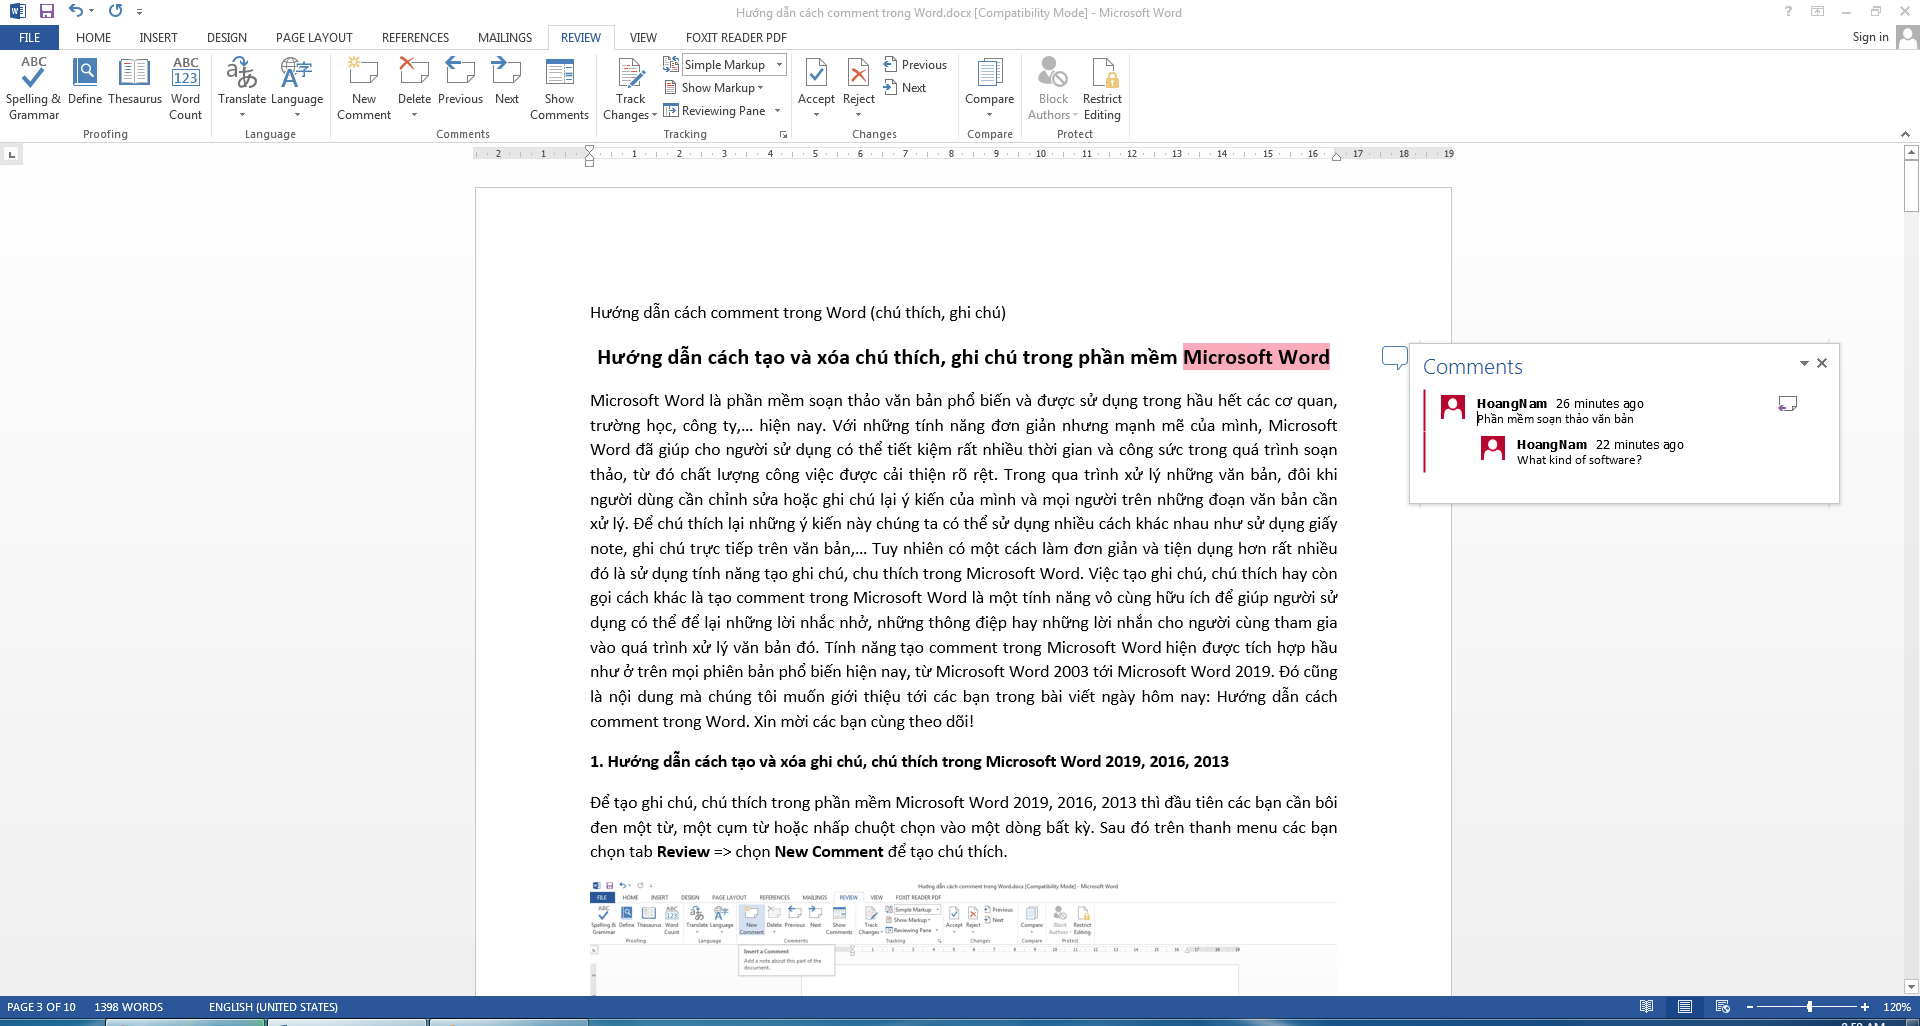Viewport: 1920px width, 1026px height.
Task: Open Restrict Editing pane
Action: point(1102,76)
